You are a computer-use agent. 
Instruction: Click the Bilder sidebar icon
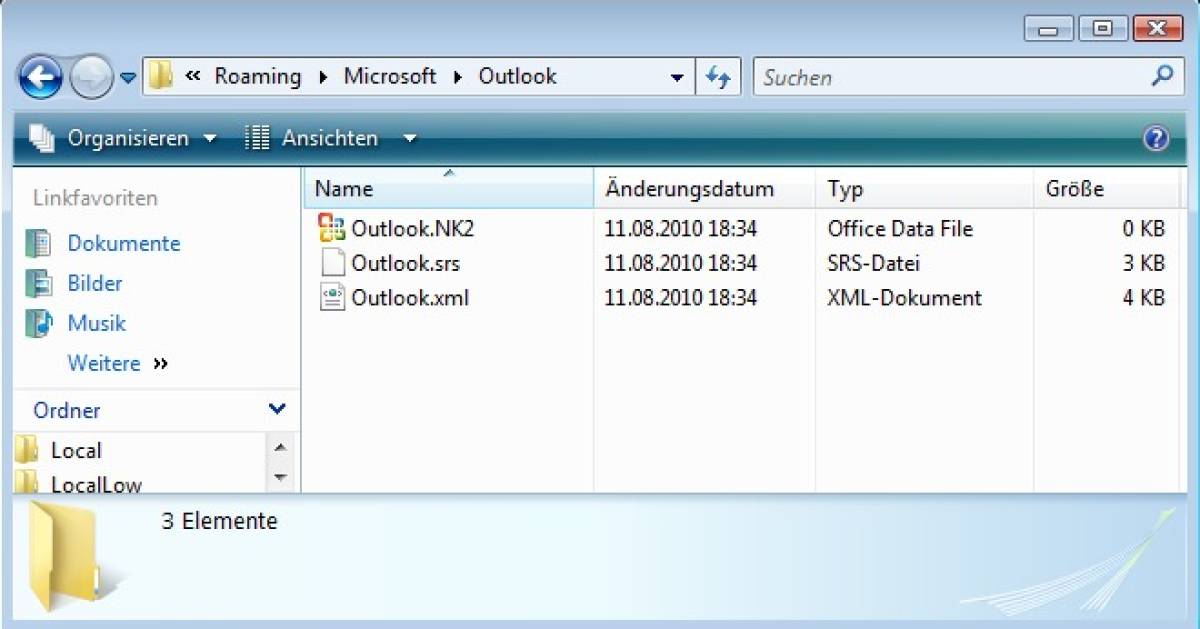(x=38, y=283)
